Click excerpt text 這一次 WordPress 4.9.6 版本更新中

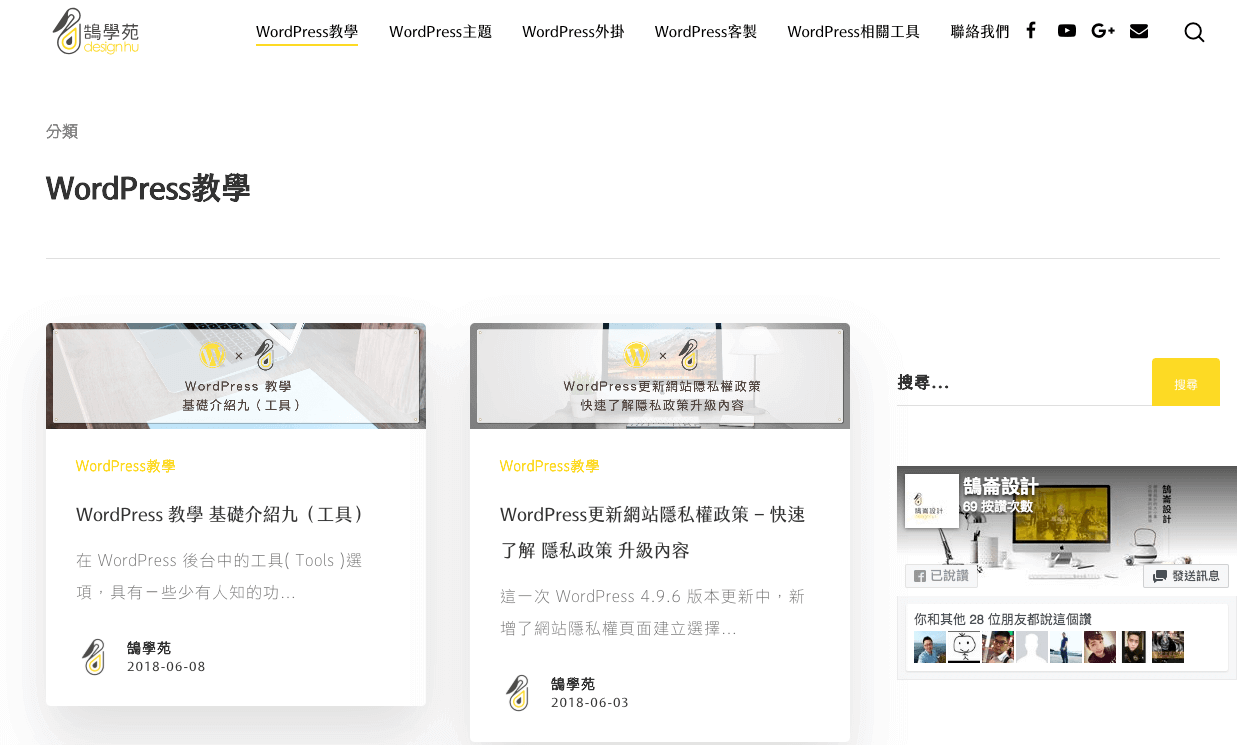click(652, 612)
